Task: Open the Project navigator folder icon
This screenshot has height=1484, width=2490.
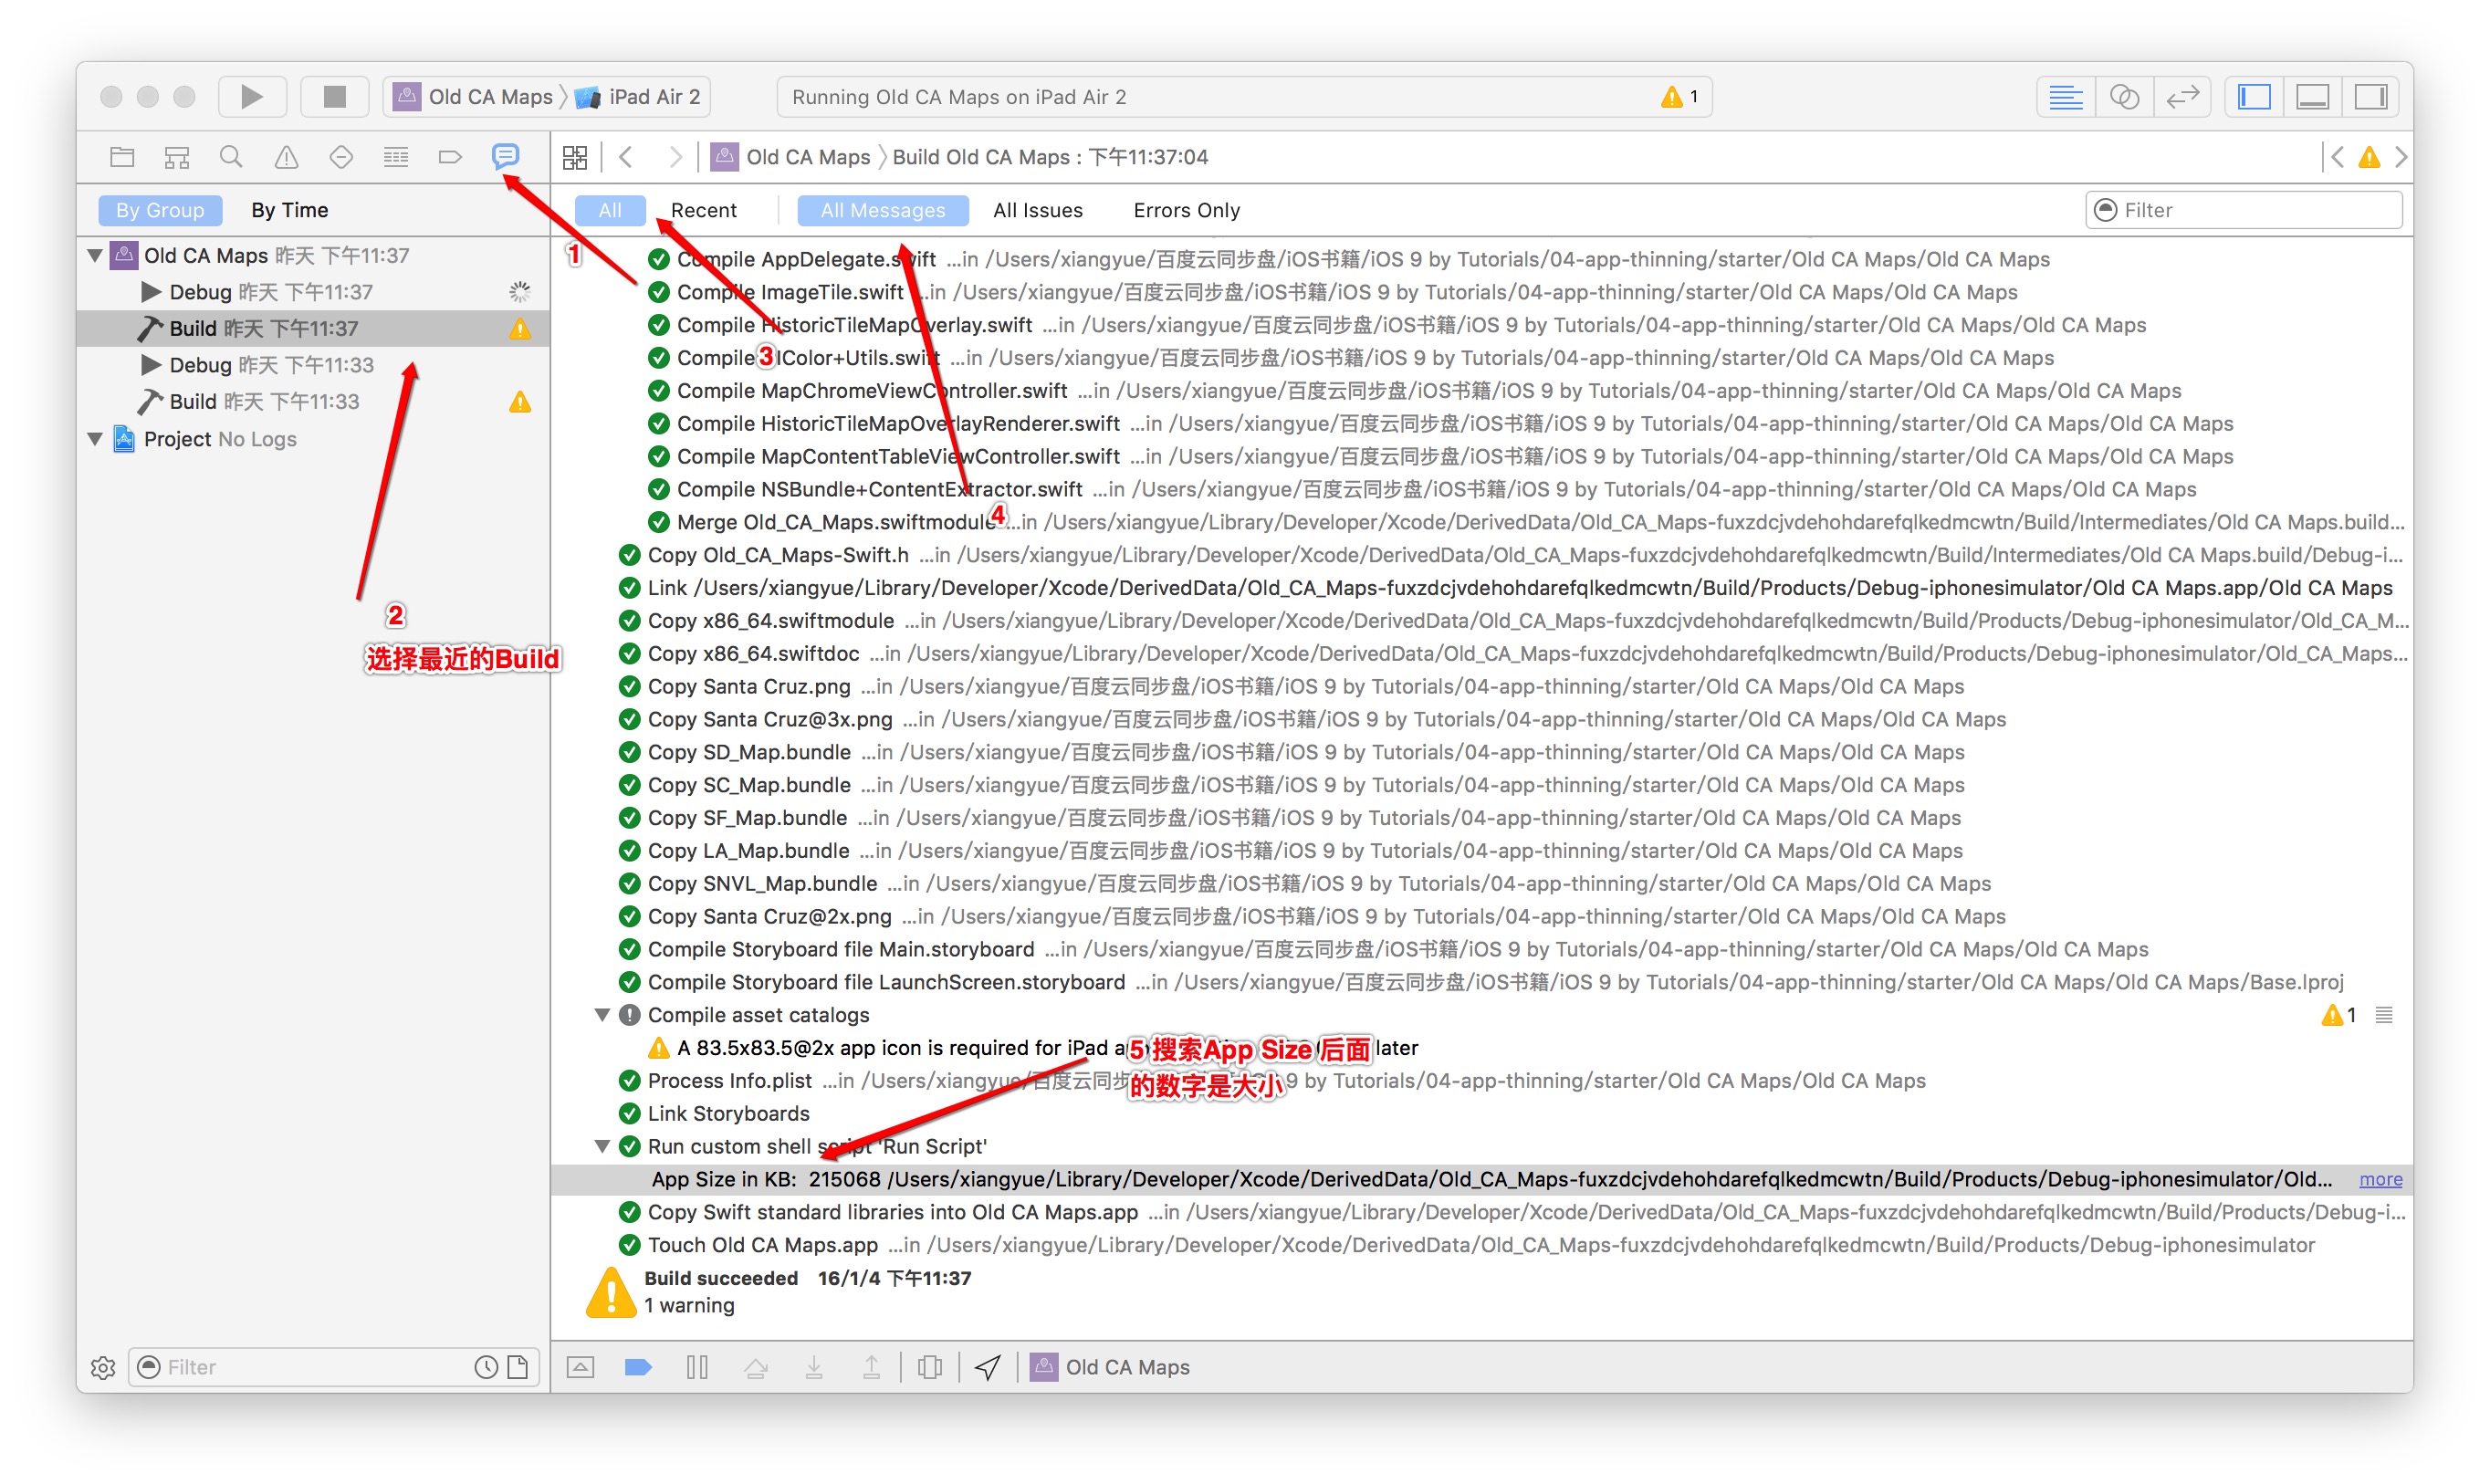Action: tap(122, 156)
